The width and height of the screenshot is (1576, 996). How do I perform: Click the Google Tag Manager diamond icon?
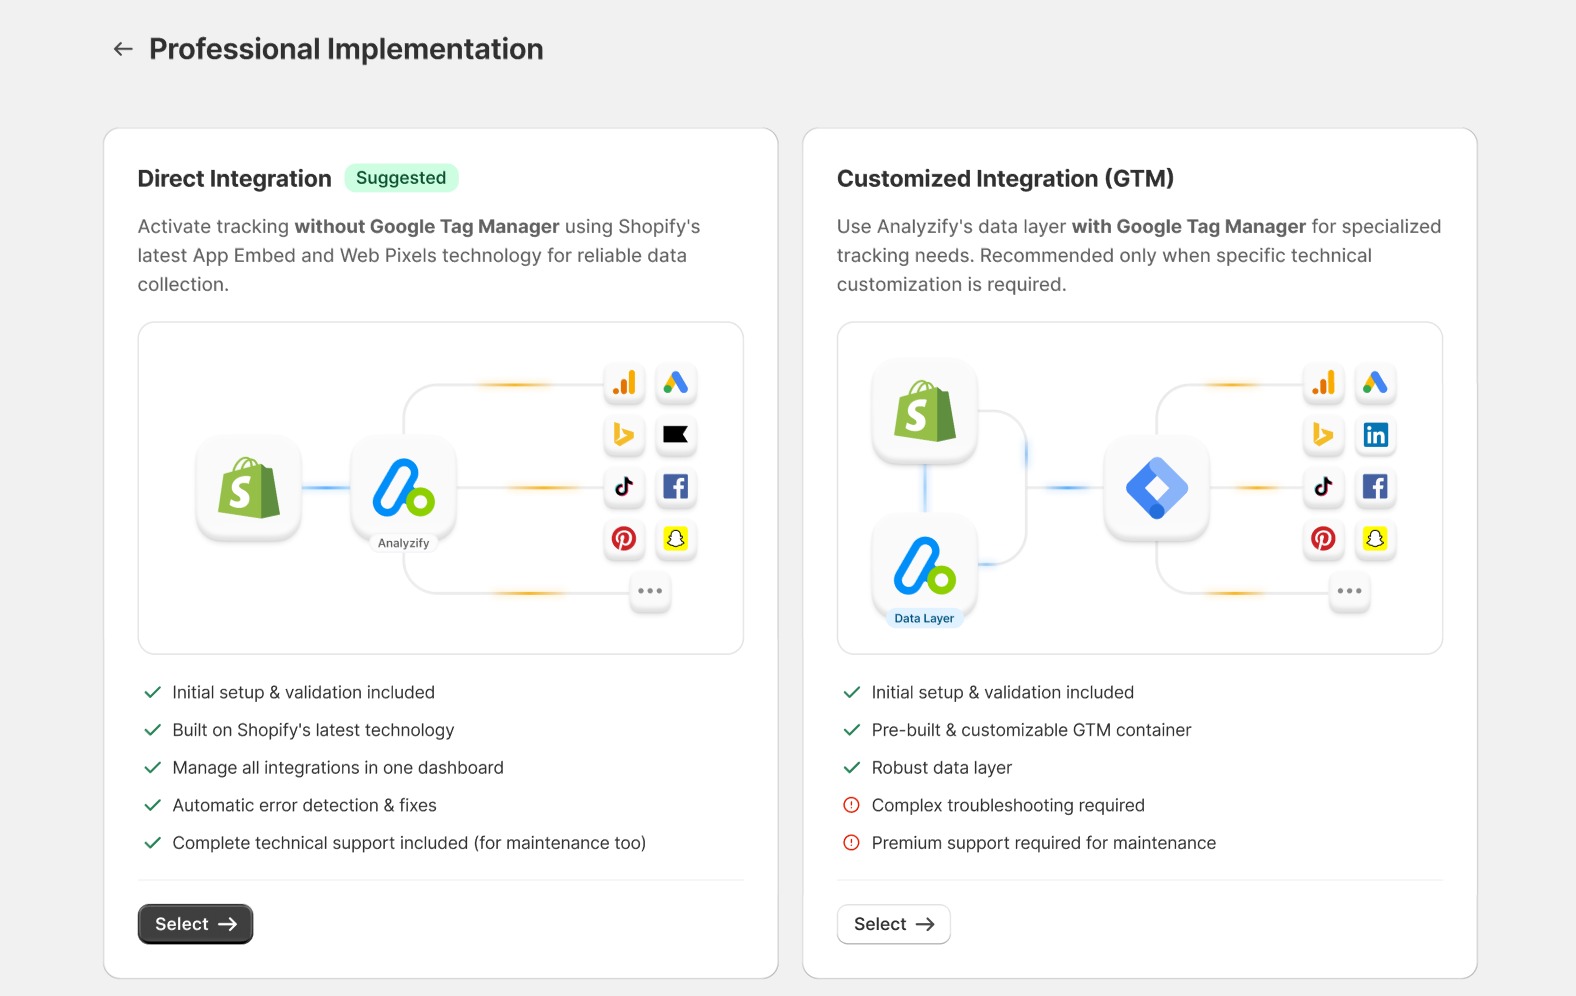(x=1157, y=488)
